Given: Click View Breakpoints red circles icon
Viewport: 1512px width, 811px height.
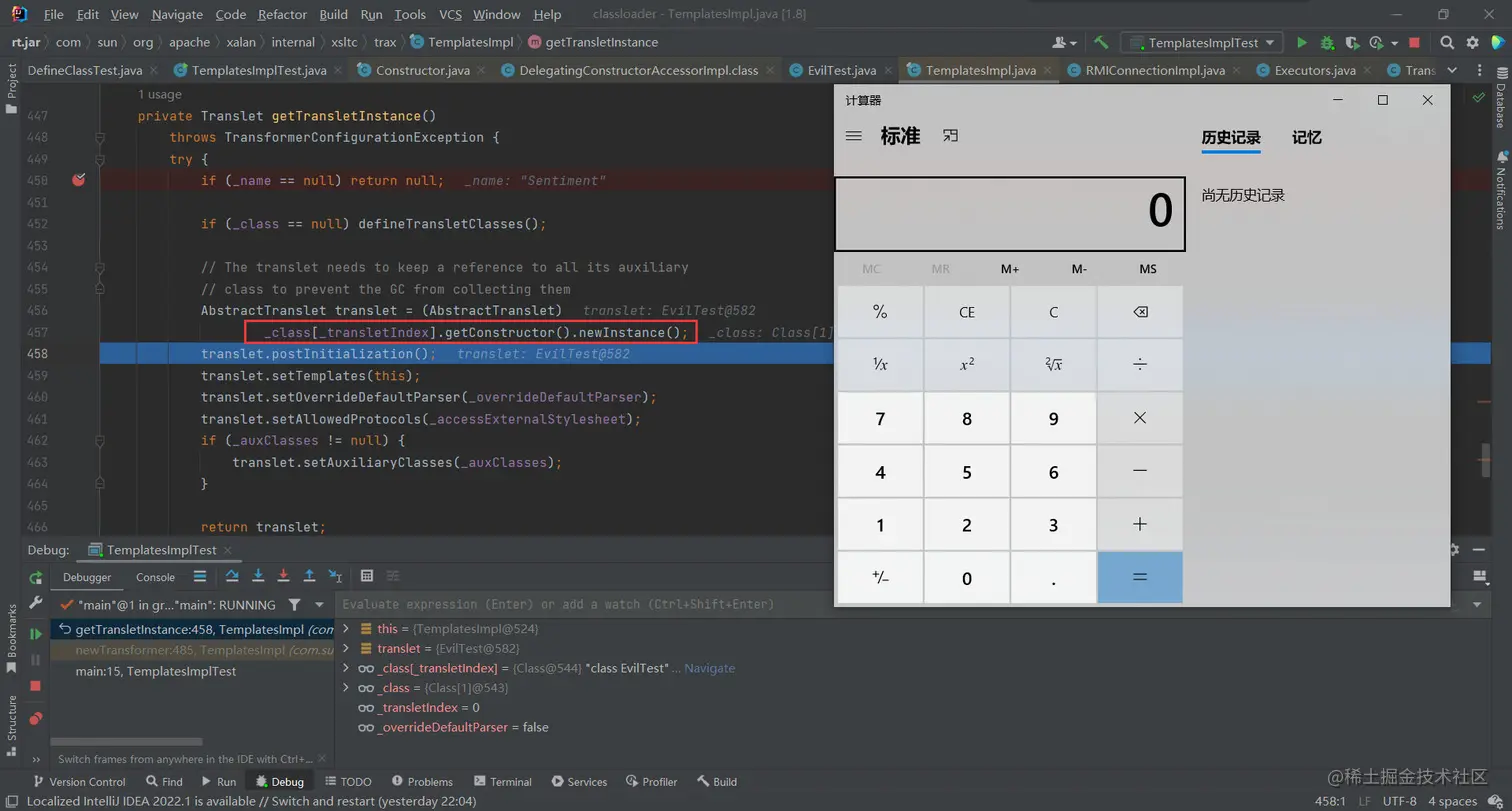Looking at the screenshot, I should pyautogui.click(x=36, y=718).
